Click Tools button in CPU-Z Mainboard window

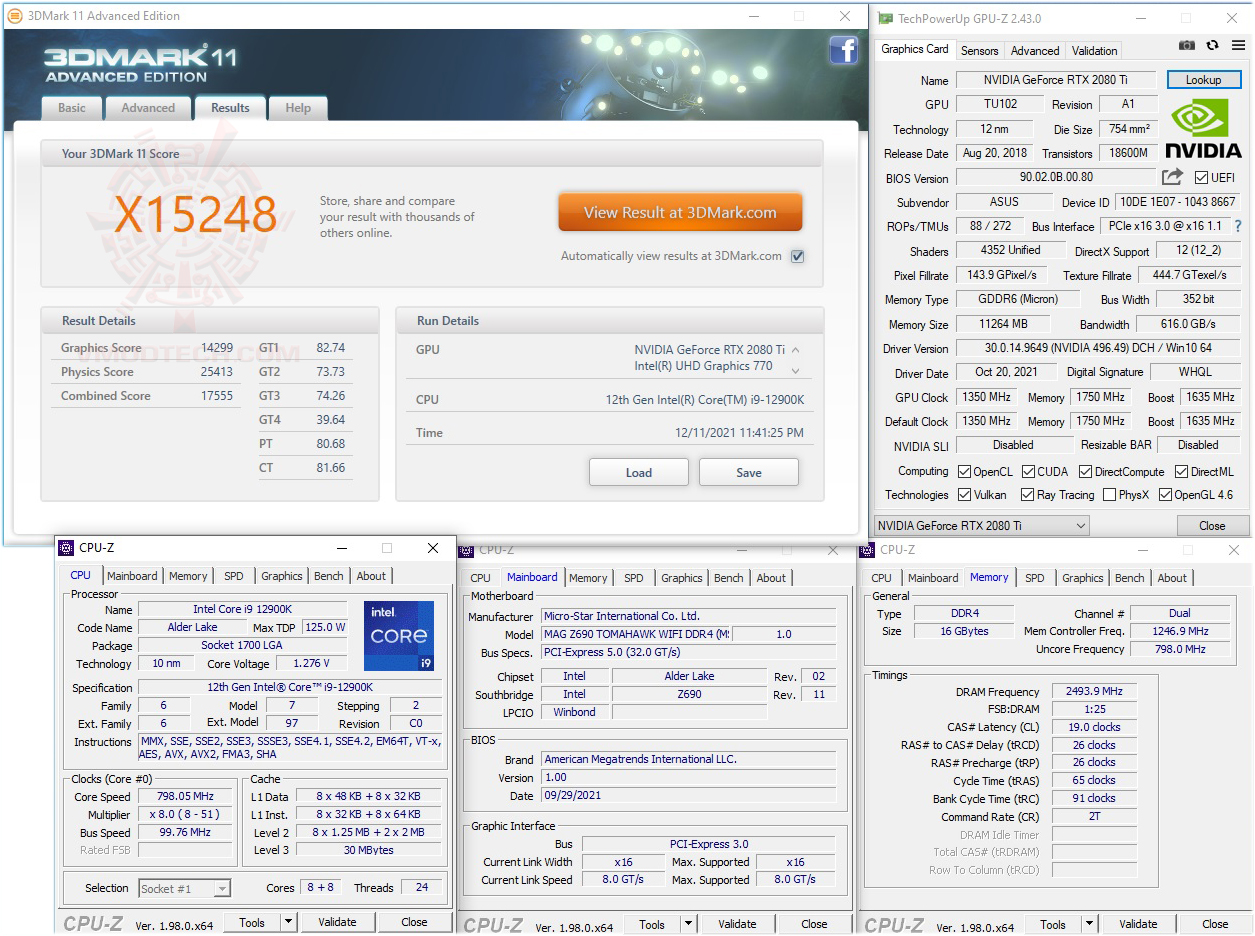652,924
